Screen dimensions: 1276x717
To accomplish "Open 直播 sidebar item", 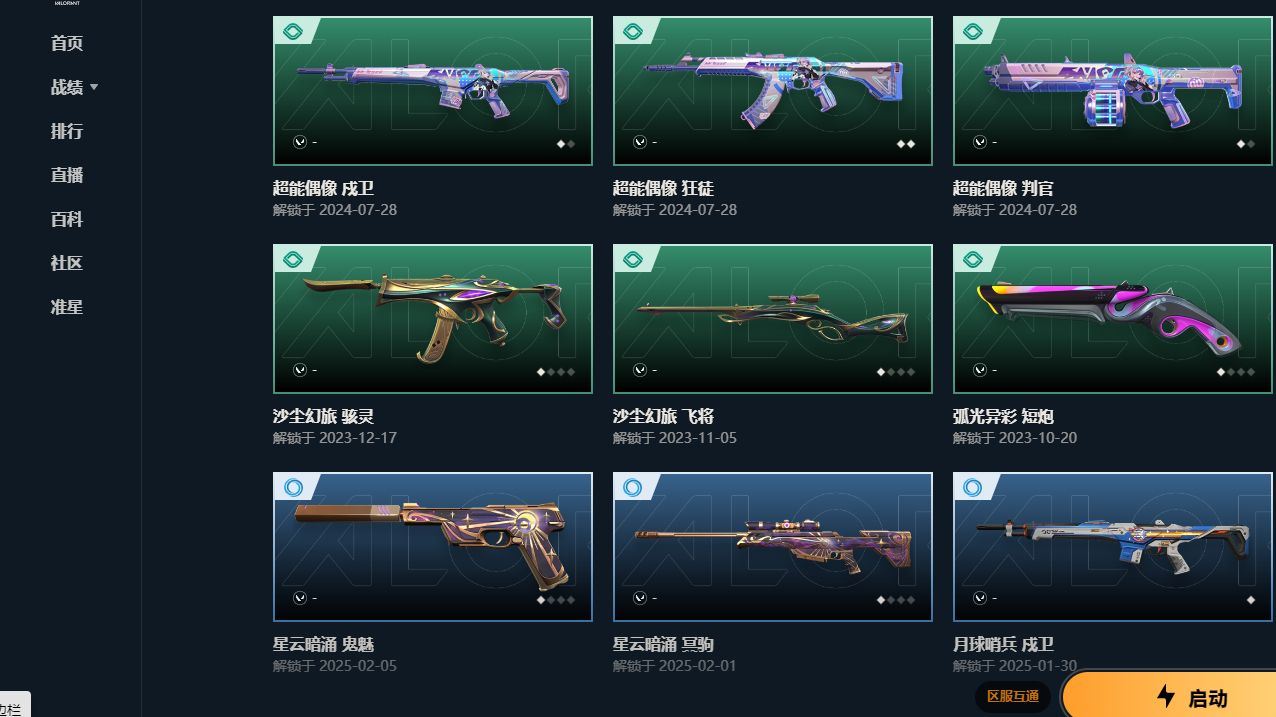I will tap(67, 175).
